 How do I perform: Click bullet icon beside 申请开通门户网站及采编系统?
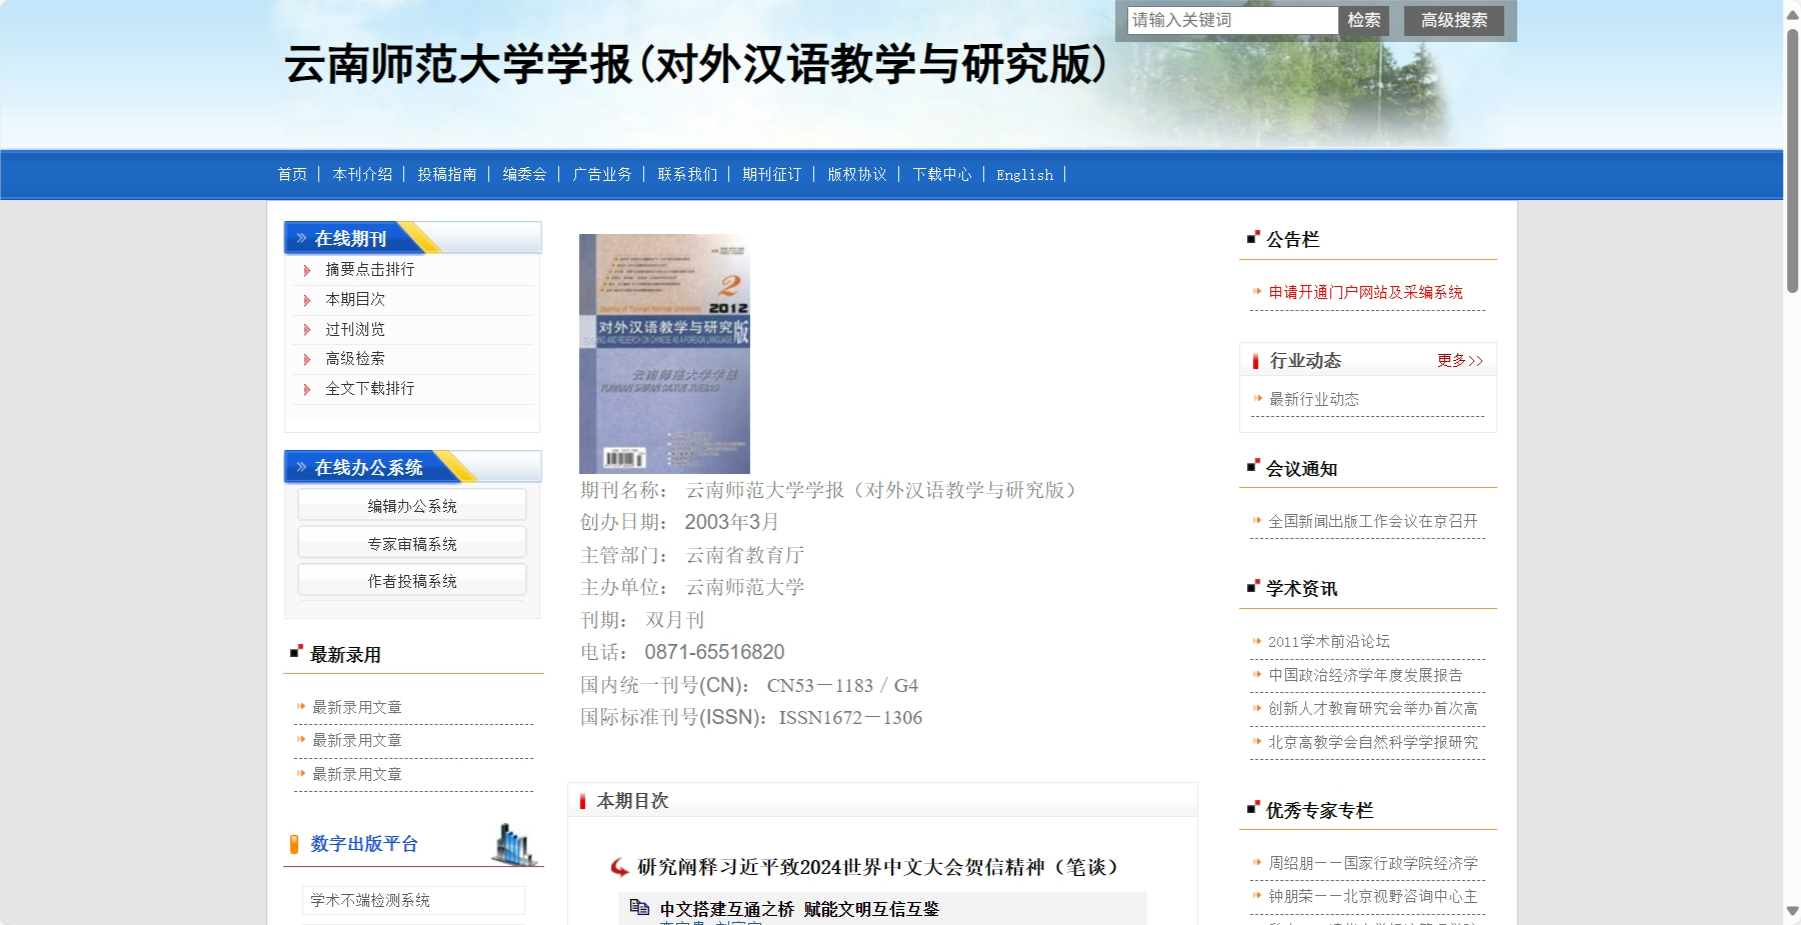[x=1257, y=291]
